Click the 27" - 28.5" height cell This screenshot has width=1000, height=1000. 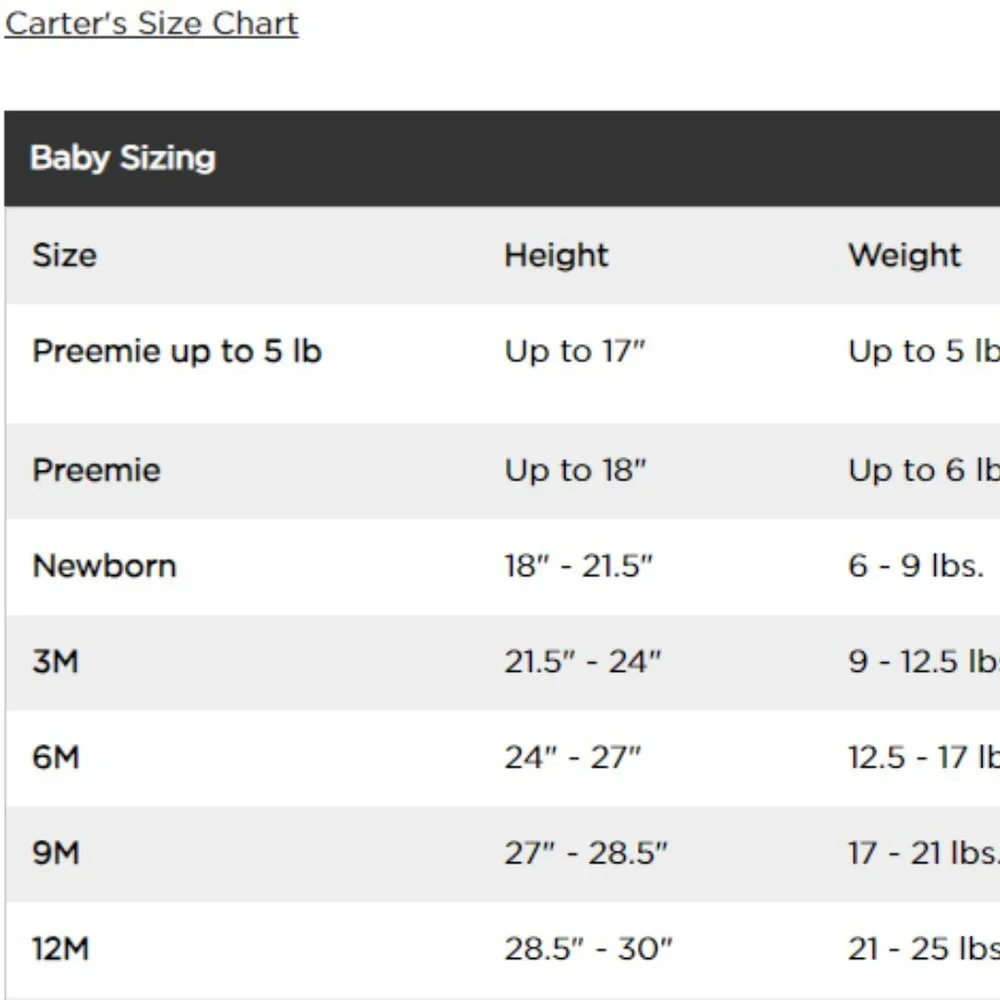point(585,853)
